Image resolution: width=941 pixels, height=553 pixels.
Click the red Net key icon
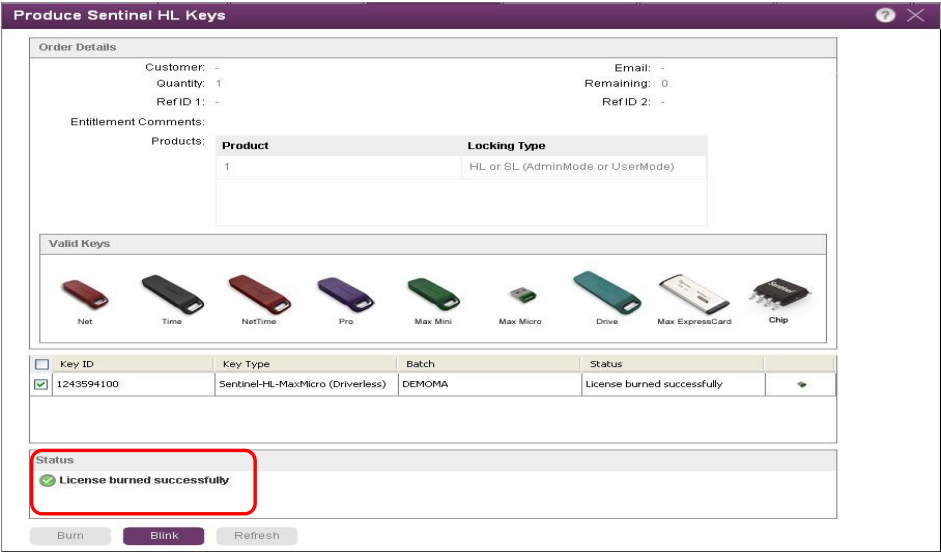tap(85, 293)
